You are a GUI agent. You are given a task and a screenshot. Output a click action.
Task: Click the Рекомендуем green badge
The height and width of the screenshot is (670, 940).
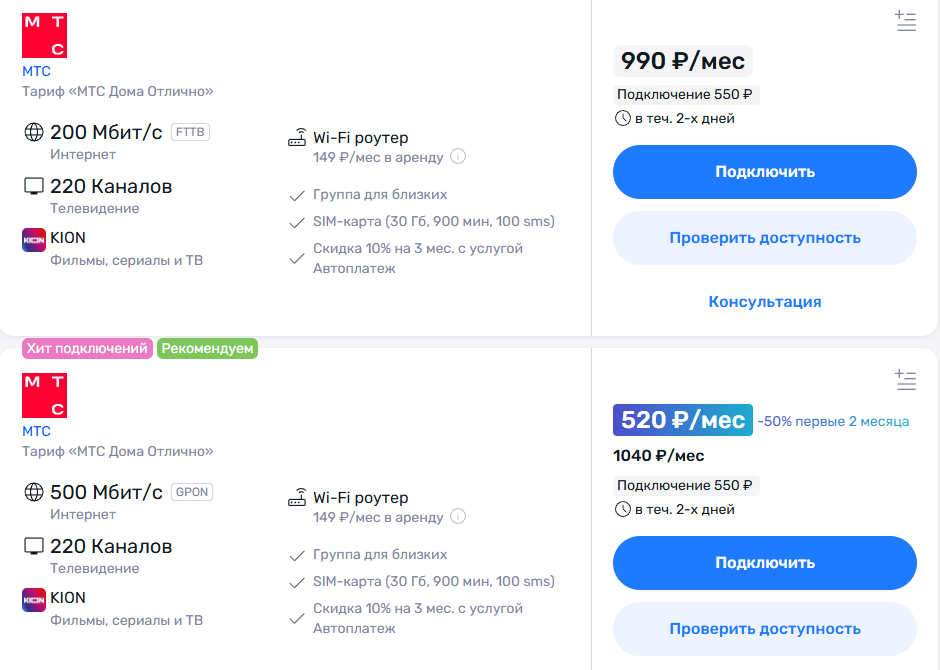[x=207, y=349]
